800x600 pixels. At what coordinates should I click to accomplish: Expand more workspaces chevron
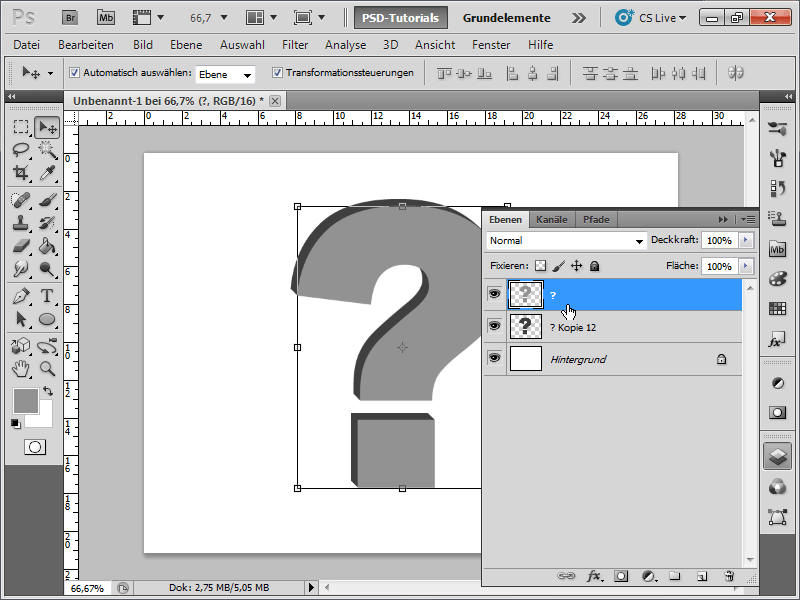[x=579, y=18]
